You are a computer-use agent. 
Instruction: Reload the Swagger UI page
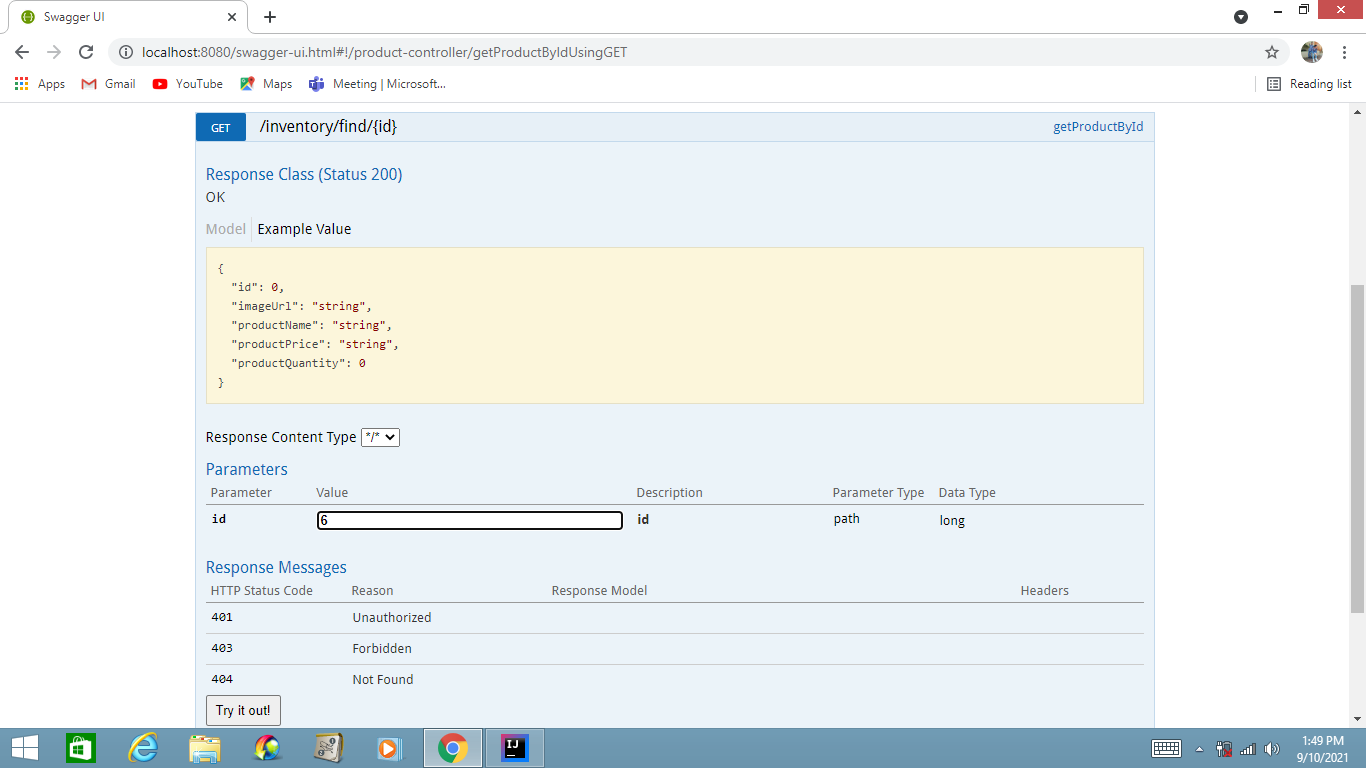(x=84, y=52)
